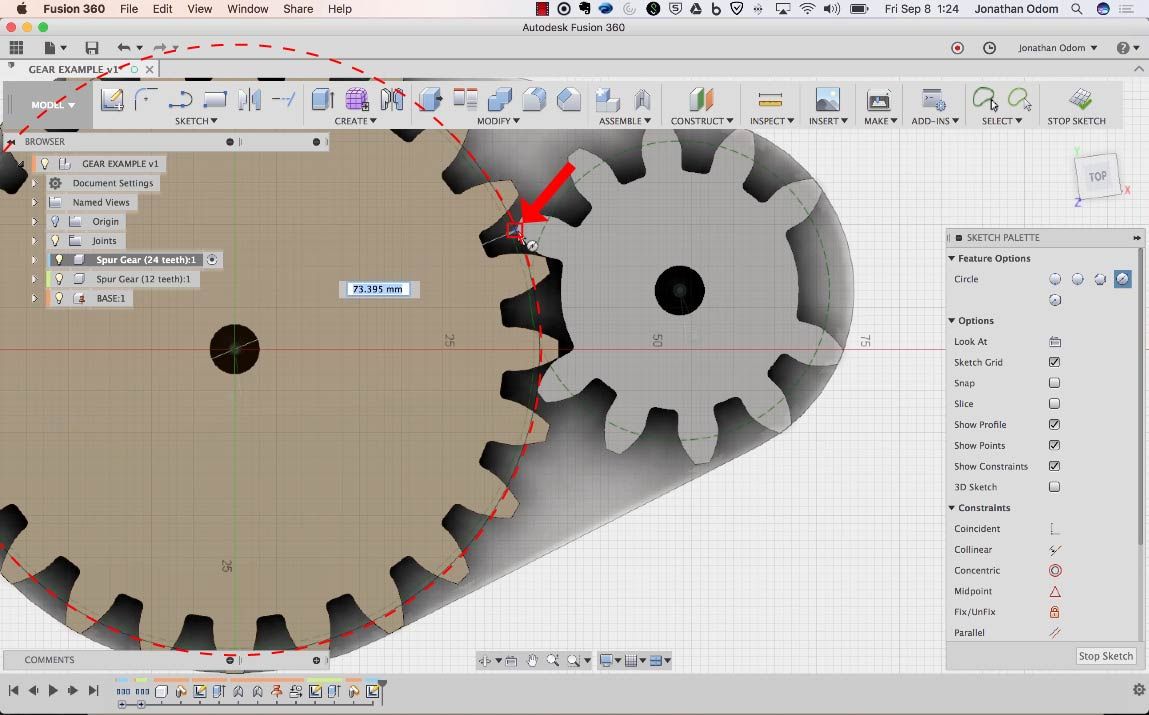Click the Look At icon in Sketch Palette
The image size is (1149, 715).
point(1054,342)
